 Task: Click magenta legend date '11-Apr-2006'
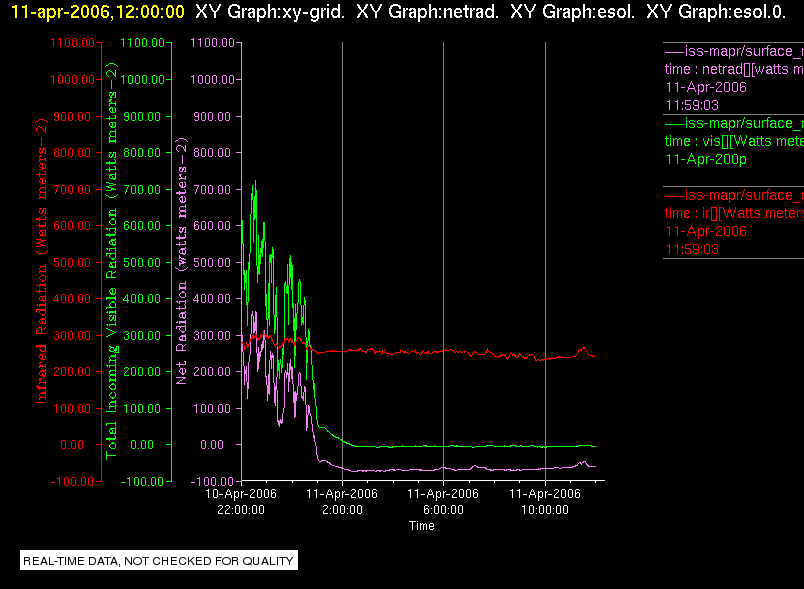click(x=706, y=87)
